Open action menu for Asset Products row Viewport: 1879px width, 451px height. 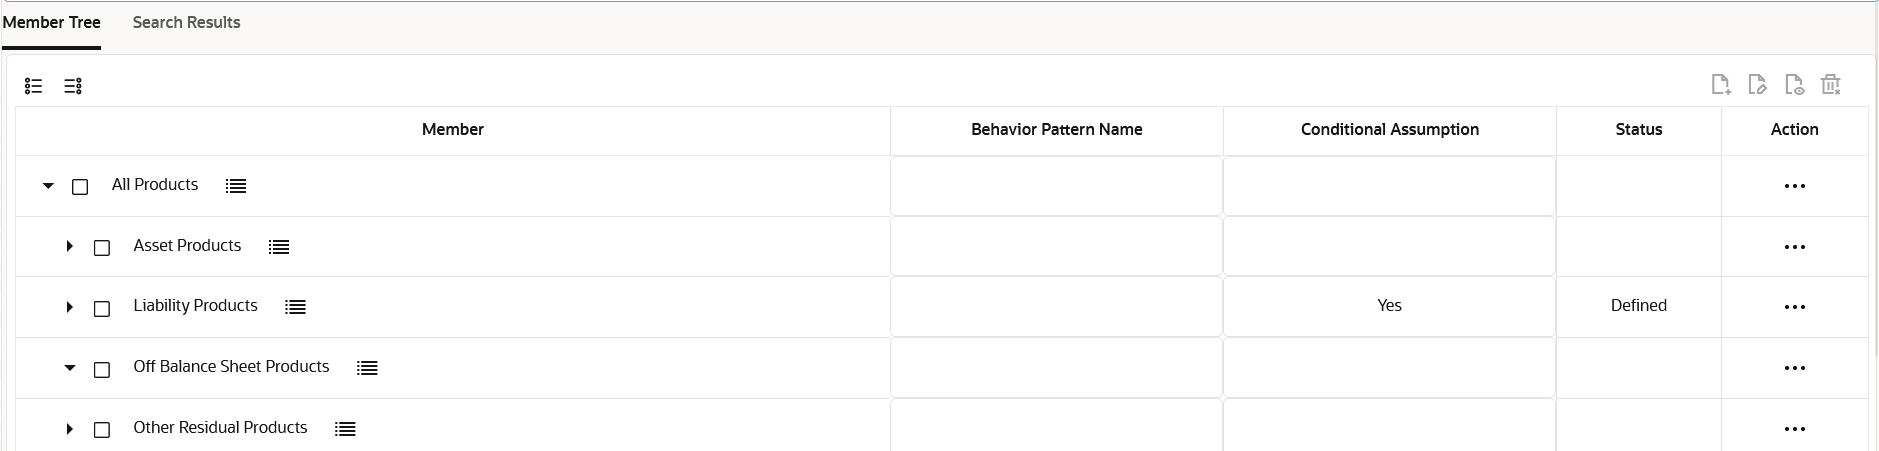pos(1795,247)
